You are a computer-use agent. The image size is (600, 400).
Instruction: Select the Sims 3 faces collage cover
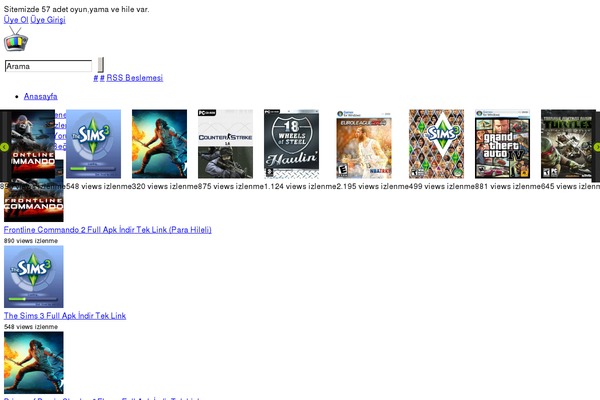click(437, 144)
